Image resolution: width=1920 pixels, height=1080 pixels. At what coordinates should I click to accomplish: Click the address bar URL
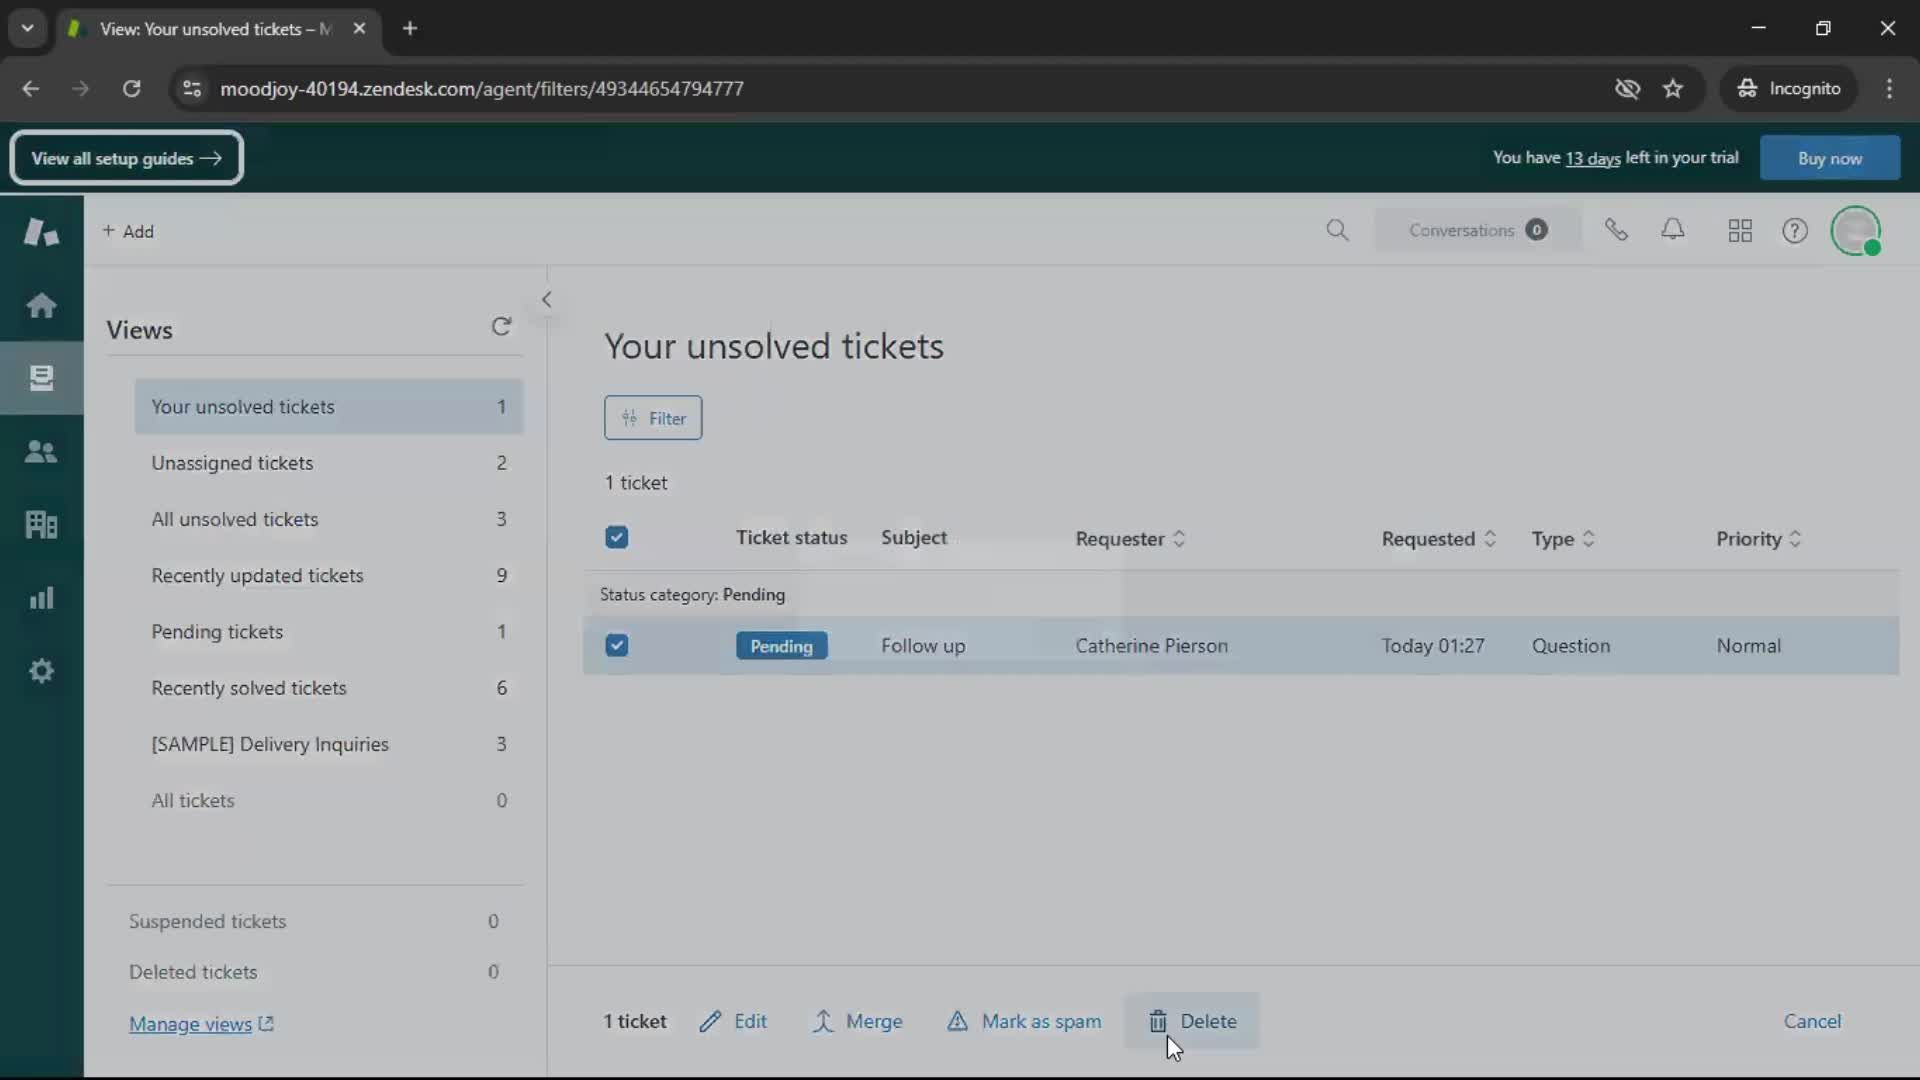[x=481, y=88]
